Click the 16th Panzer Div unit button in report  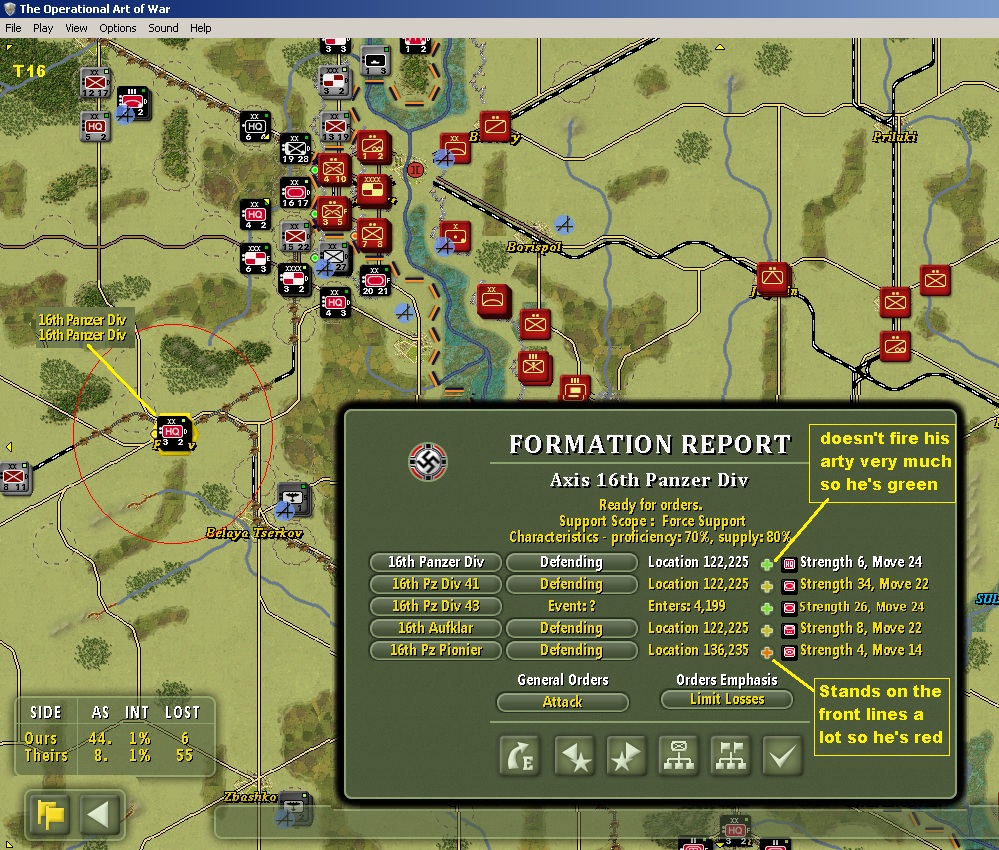click(436, 562)
